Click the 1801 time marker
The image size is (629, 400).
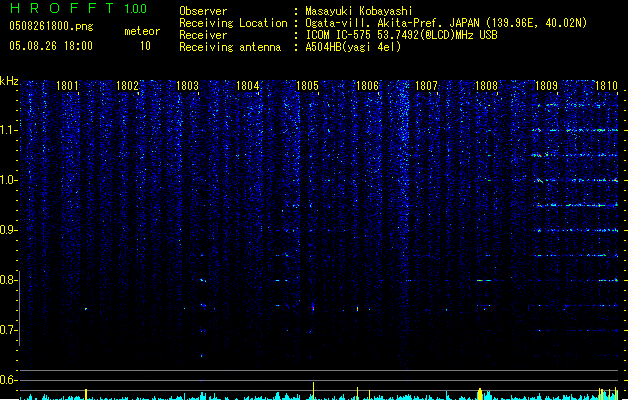67,86
